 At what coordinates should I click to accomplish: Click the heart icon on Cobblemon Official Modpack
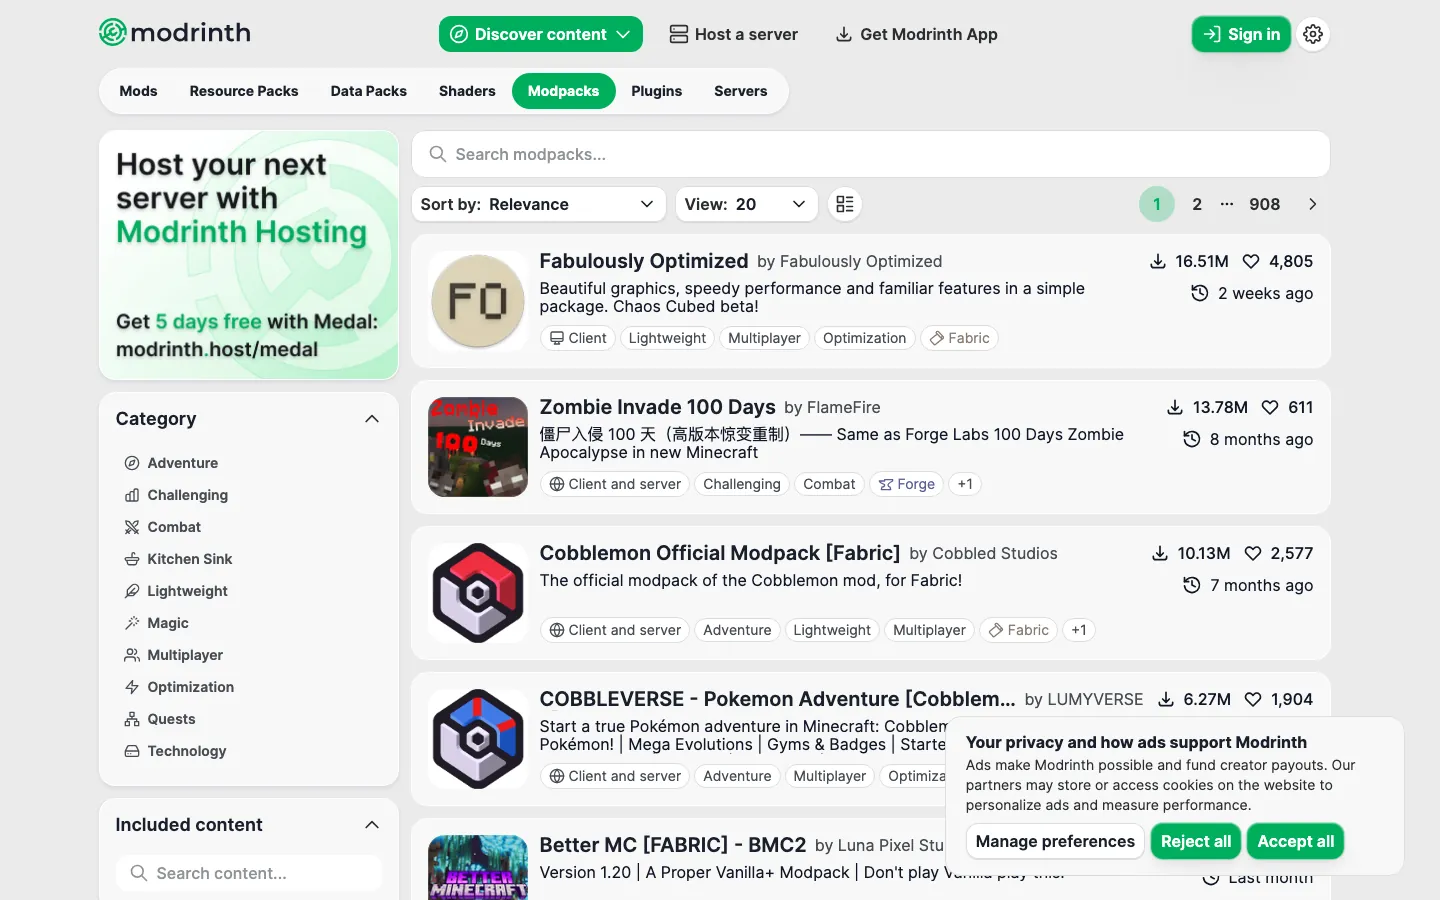1252,553
